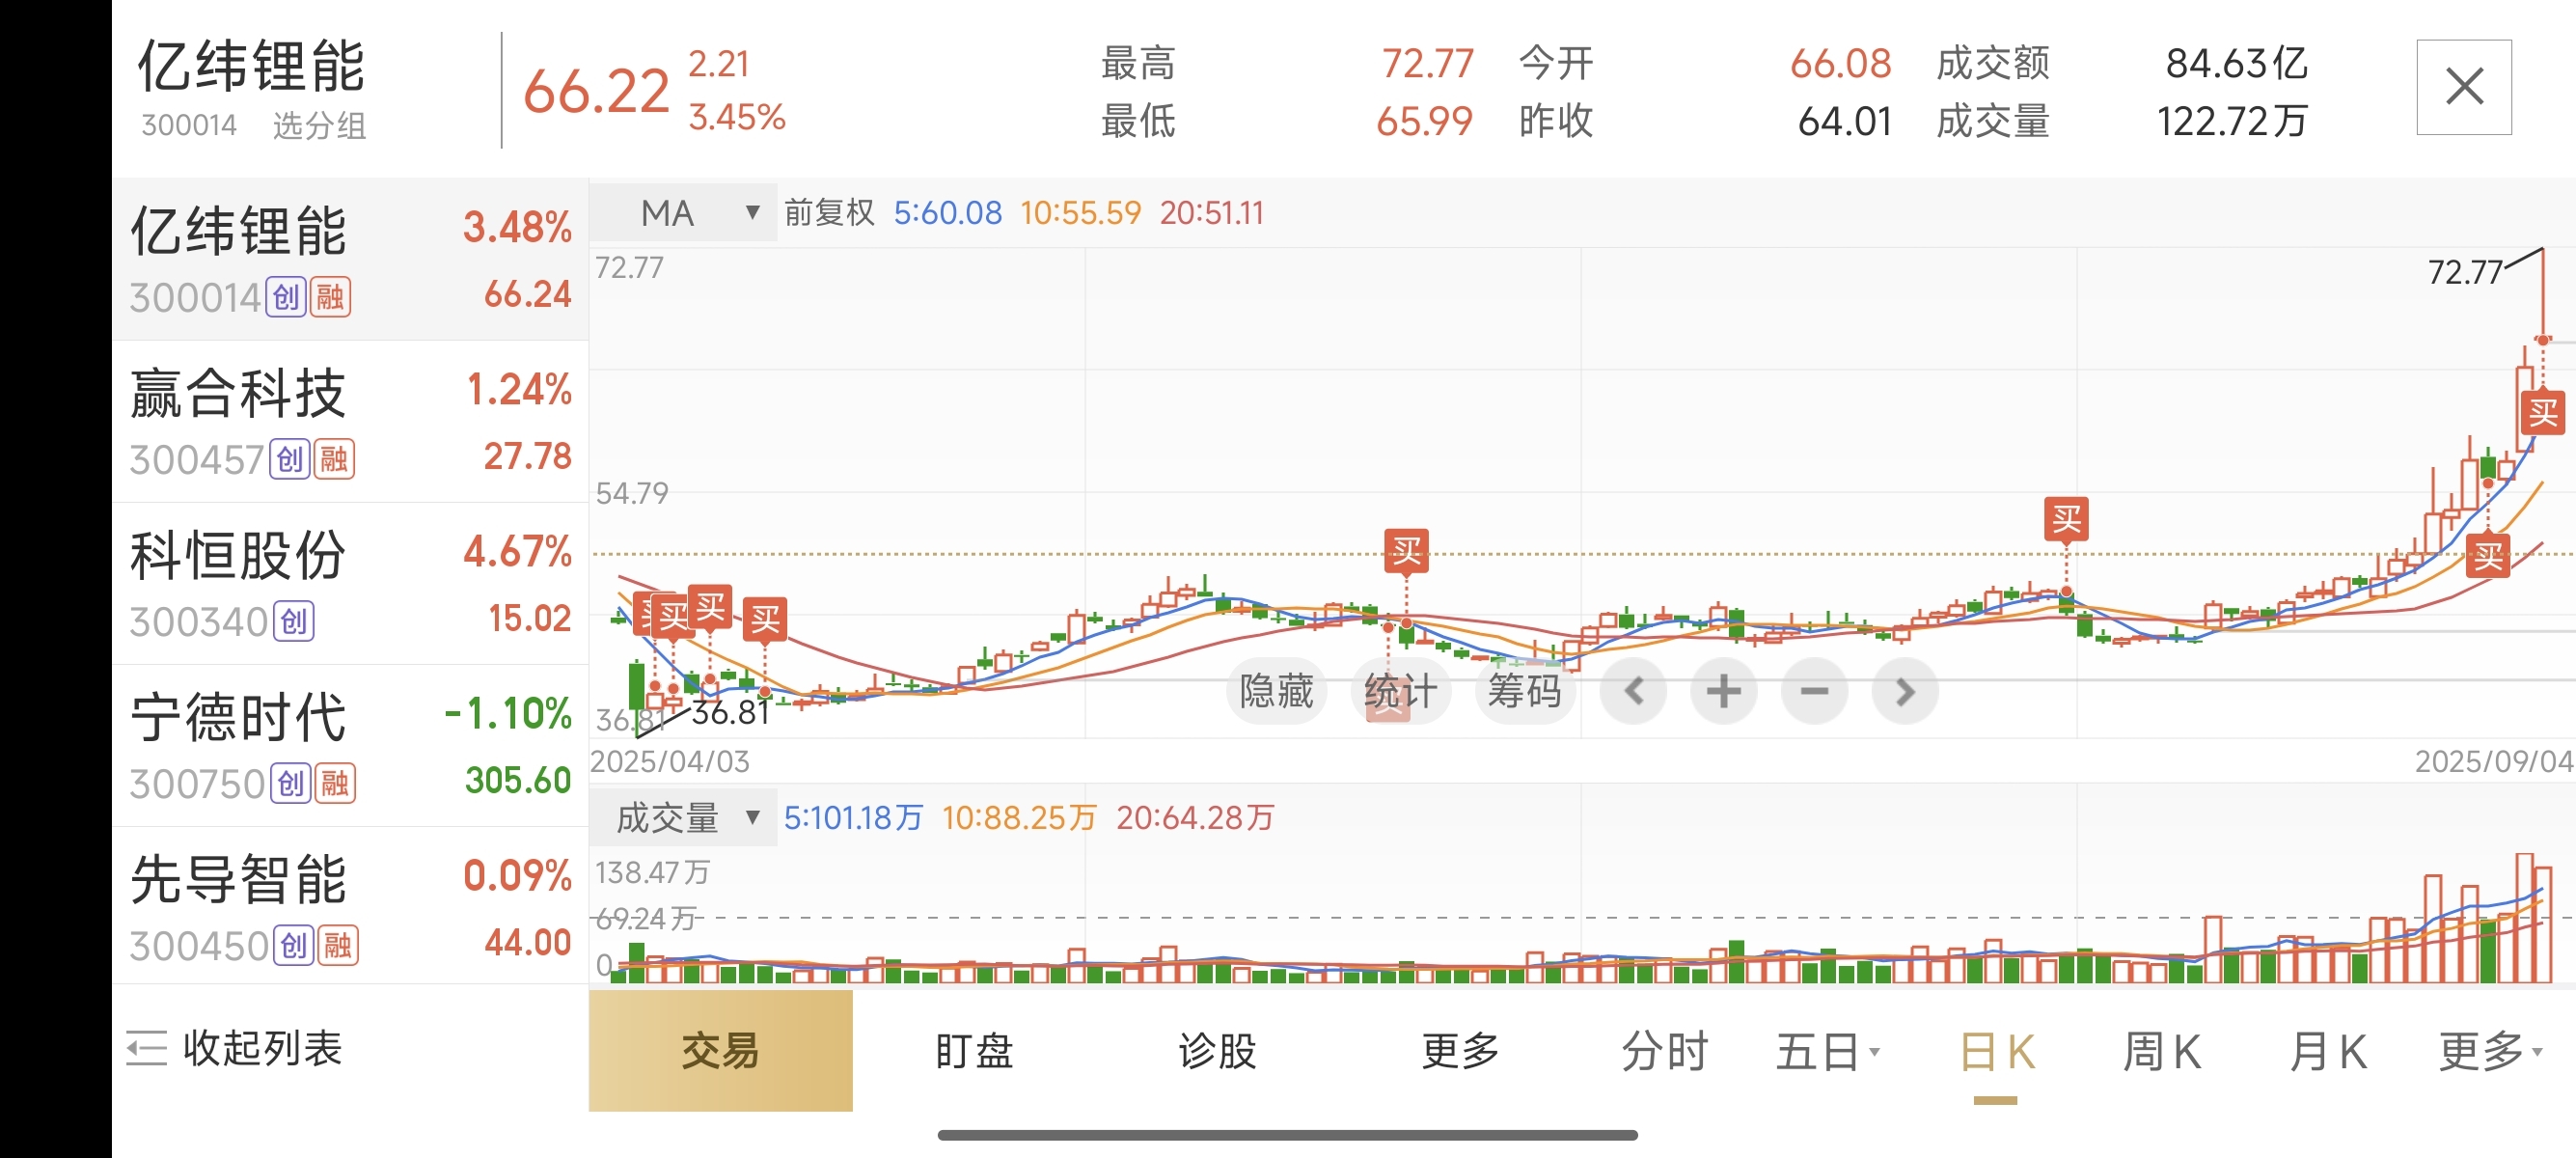Viewport: 2576px width, 1158px height.
Task: Click the MA20 value 20:51.11
Action: click(x=1212, y=213)
